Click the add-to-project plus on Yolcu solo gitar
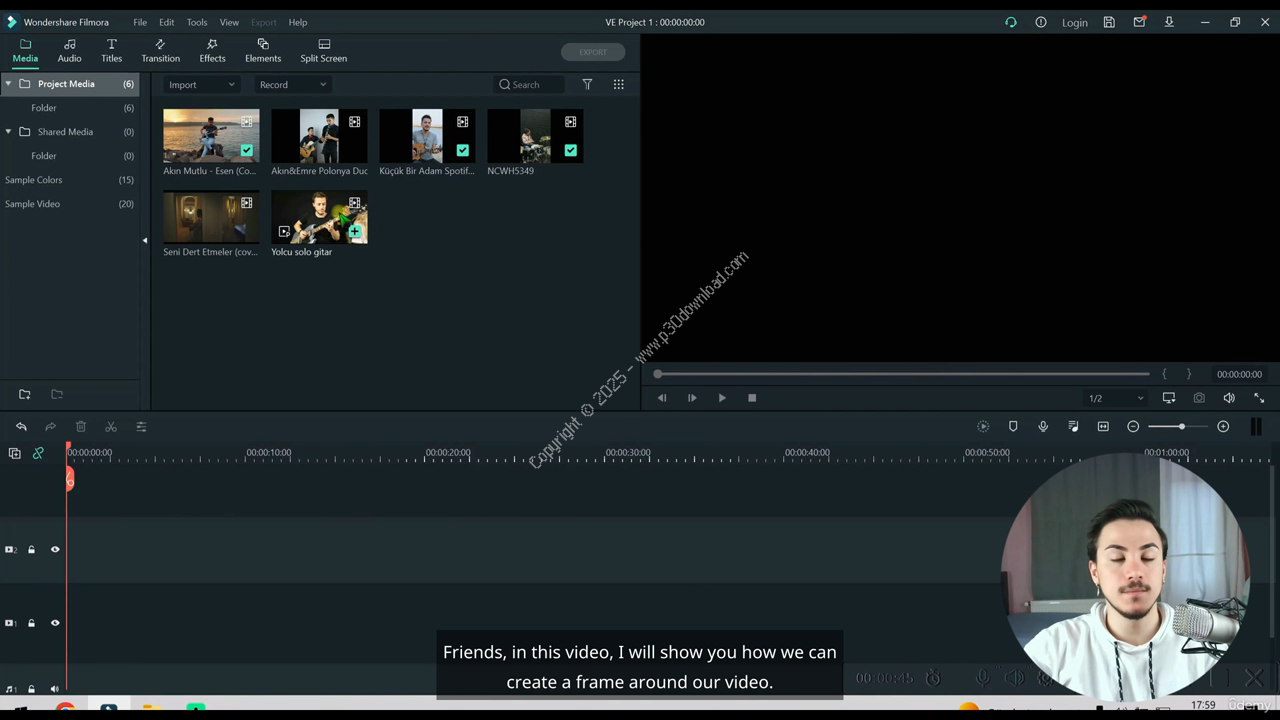Viewport: 1280px width, 720px height. click(354, 232)
